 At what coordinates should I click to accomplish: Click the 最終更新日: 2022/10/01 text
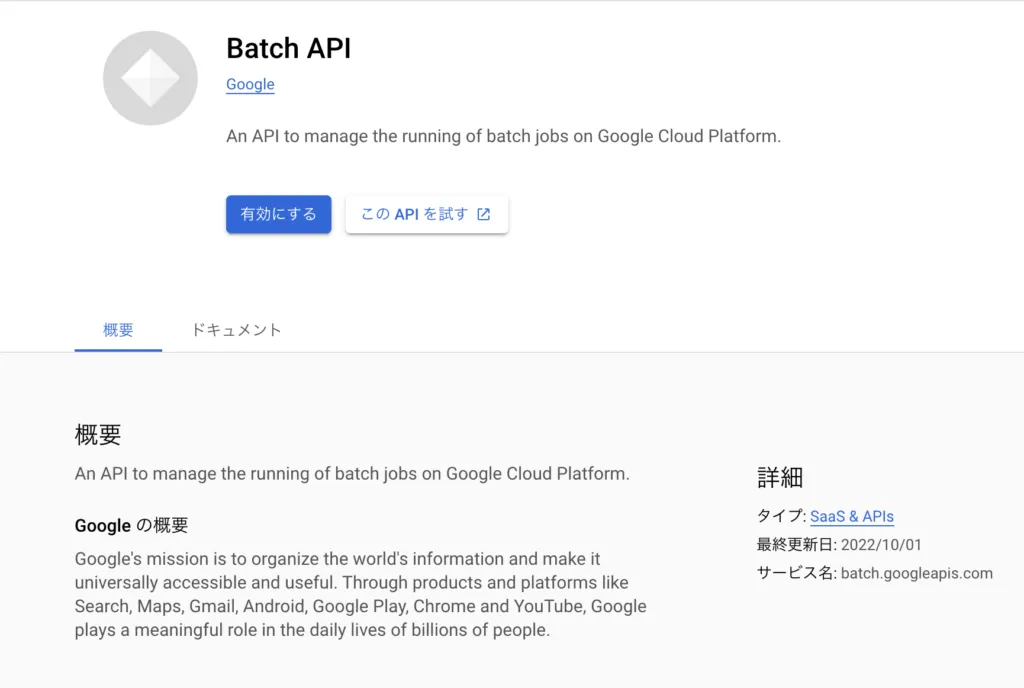(x=839, y=544)
